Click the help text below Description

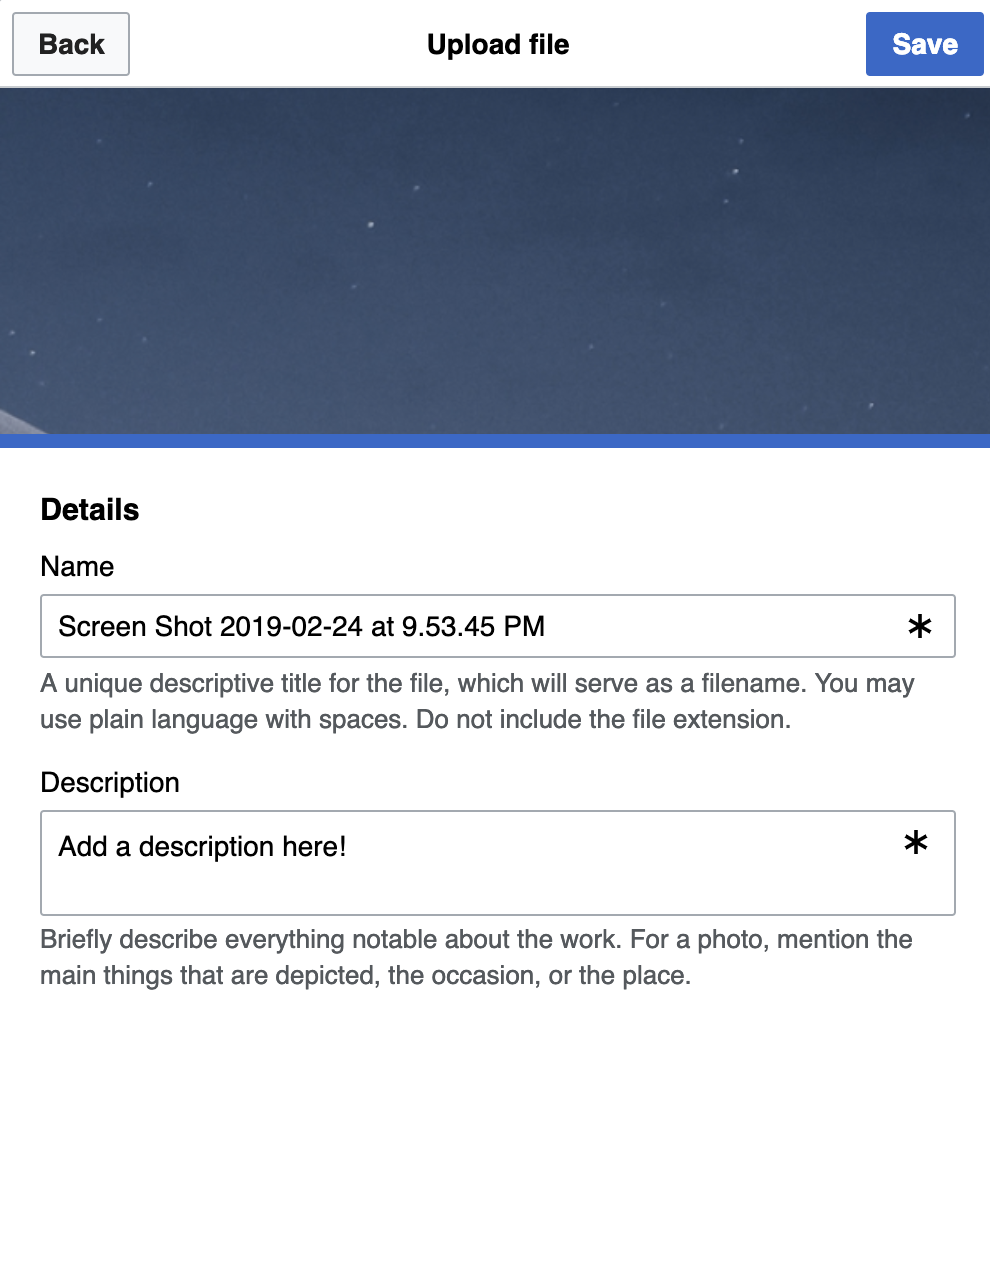point(476,957)
